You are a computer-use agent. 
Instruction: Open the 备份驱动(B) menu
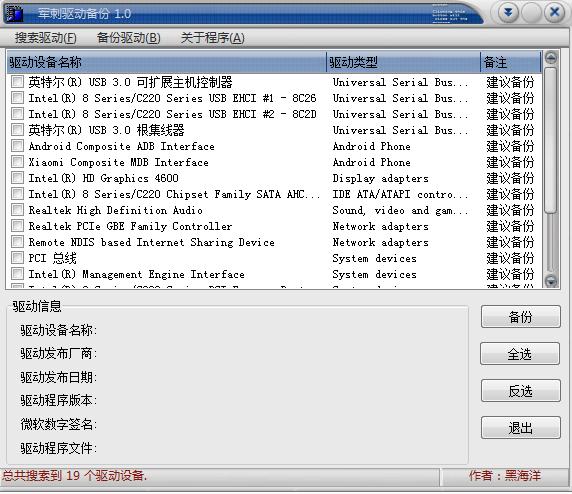point(128,38)
